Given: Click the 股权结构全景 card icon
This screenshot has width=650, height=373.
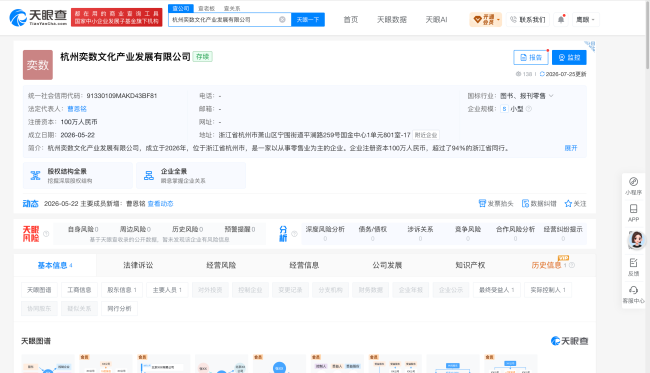Looking at the screenshot, I should click(36, 175).
